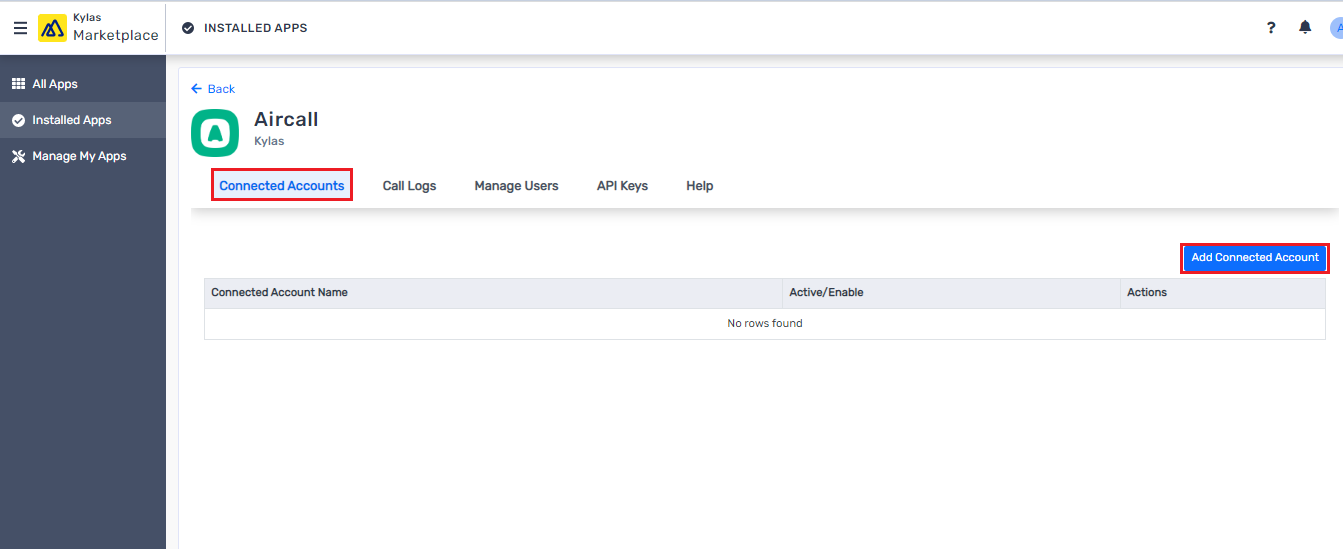The height and width of the screenshot is (549, 1343).
Task: Click the Installed Apps header check icon
Action: coord(188,28)
